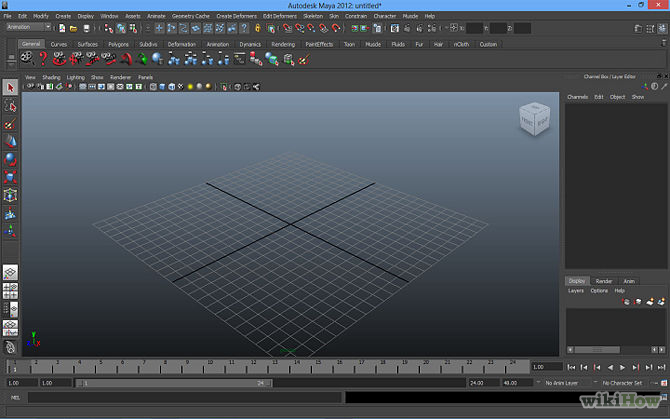Open the layer editor Options menu
The width and height of the screenshot is (670, 419).
click(x=599, y=291)
